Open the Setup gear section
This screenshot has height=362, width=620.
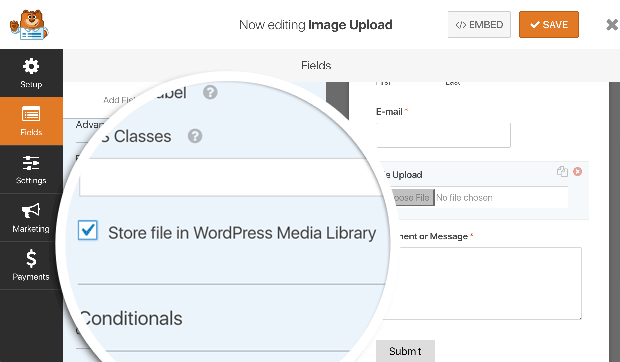click(31, 73)
